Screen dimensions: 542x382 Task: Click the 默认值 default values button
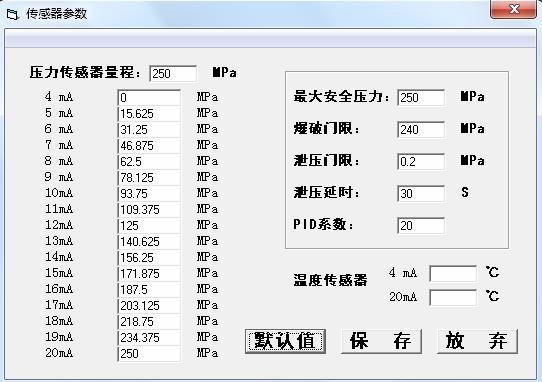point(285,341)
